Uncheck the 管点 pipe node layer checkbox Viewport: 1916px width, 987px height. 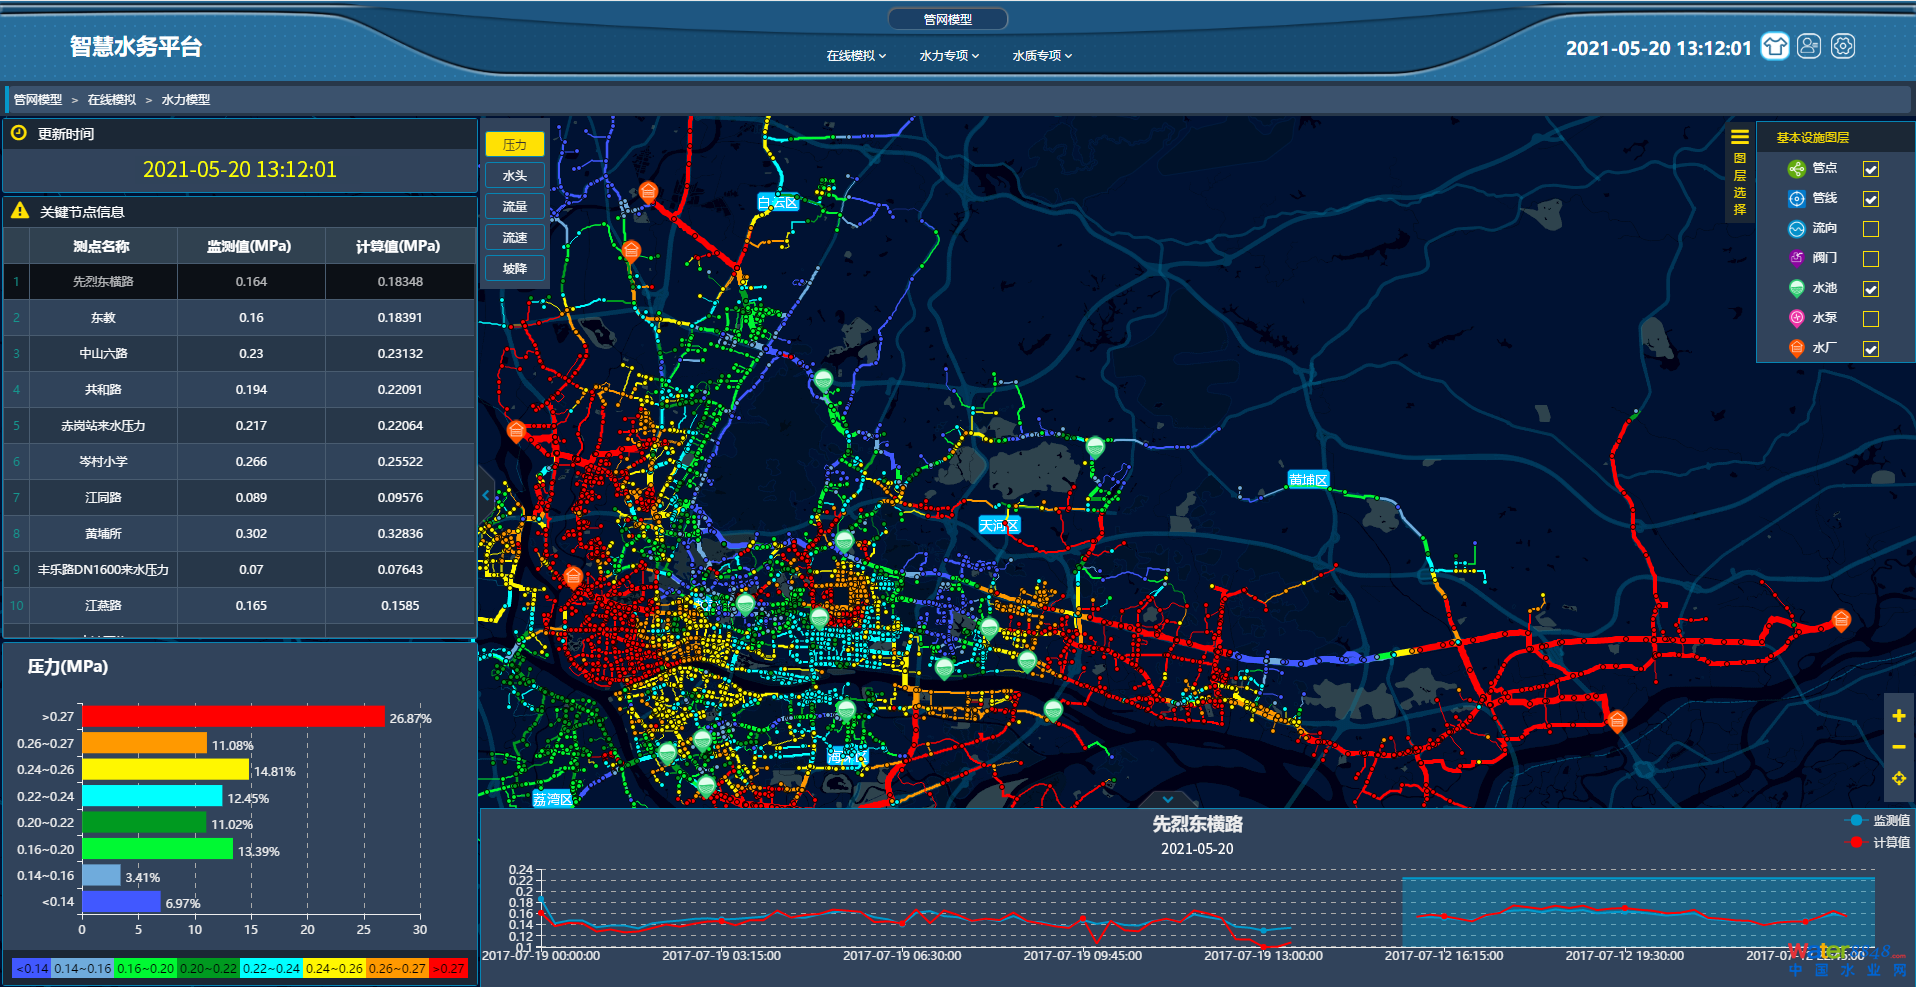point(1870,169)
